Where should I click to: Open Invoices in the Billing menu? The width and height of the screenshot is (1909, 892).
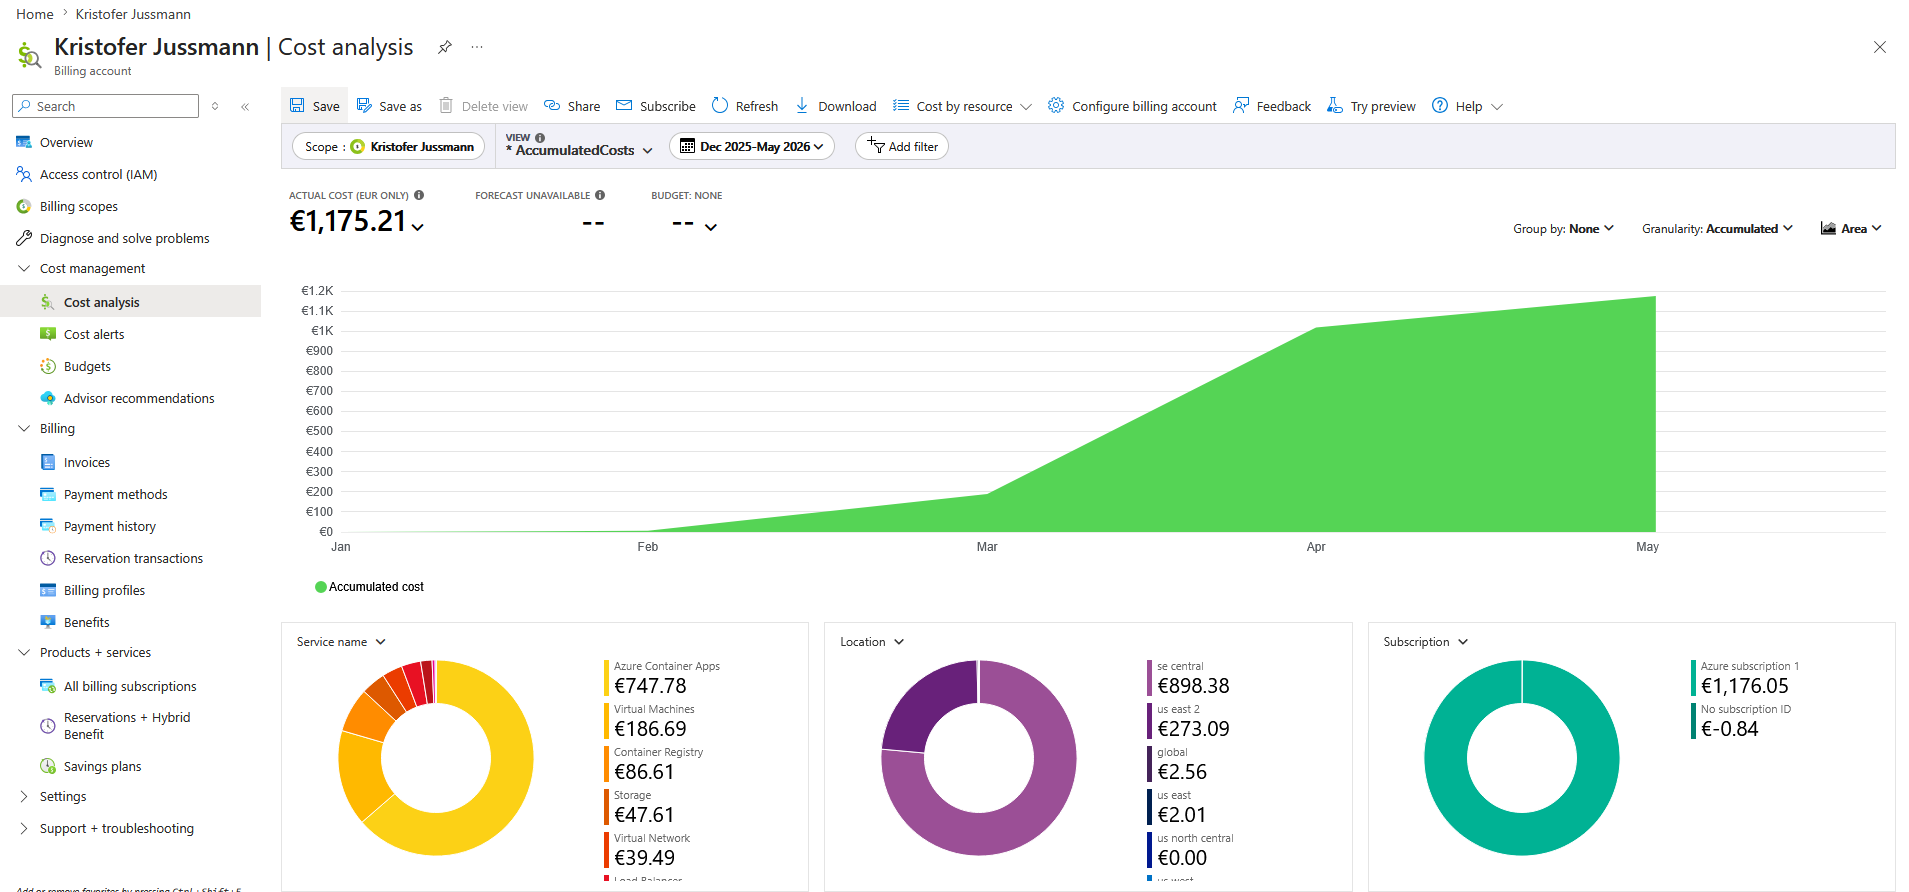87,462
